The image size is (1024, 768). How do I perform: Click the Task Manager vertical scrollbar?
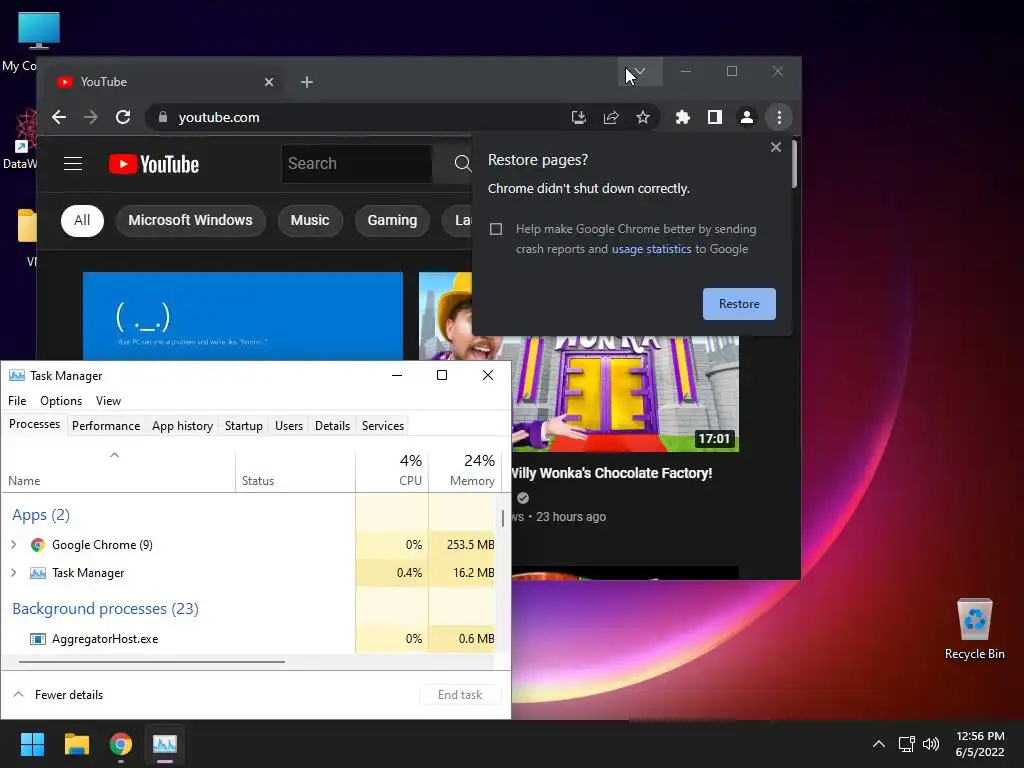503,518
